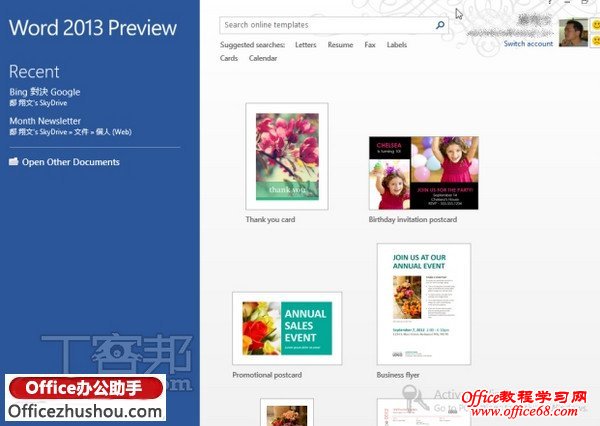The height and width of the screenshot is (426, 600).
Task: Click the Thank you card caption
Action: click(270, 220)
